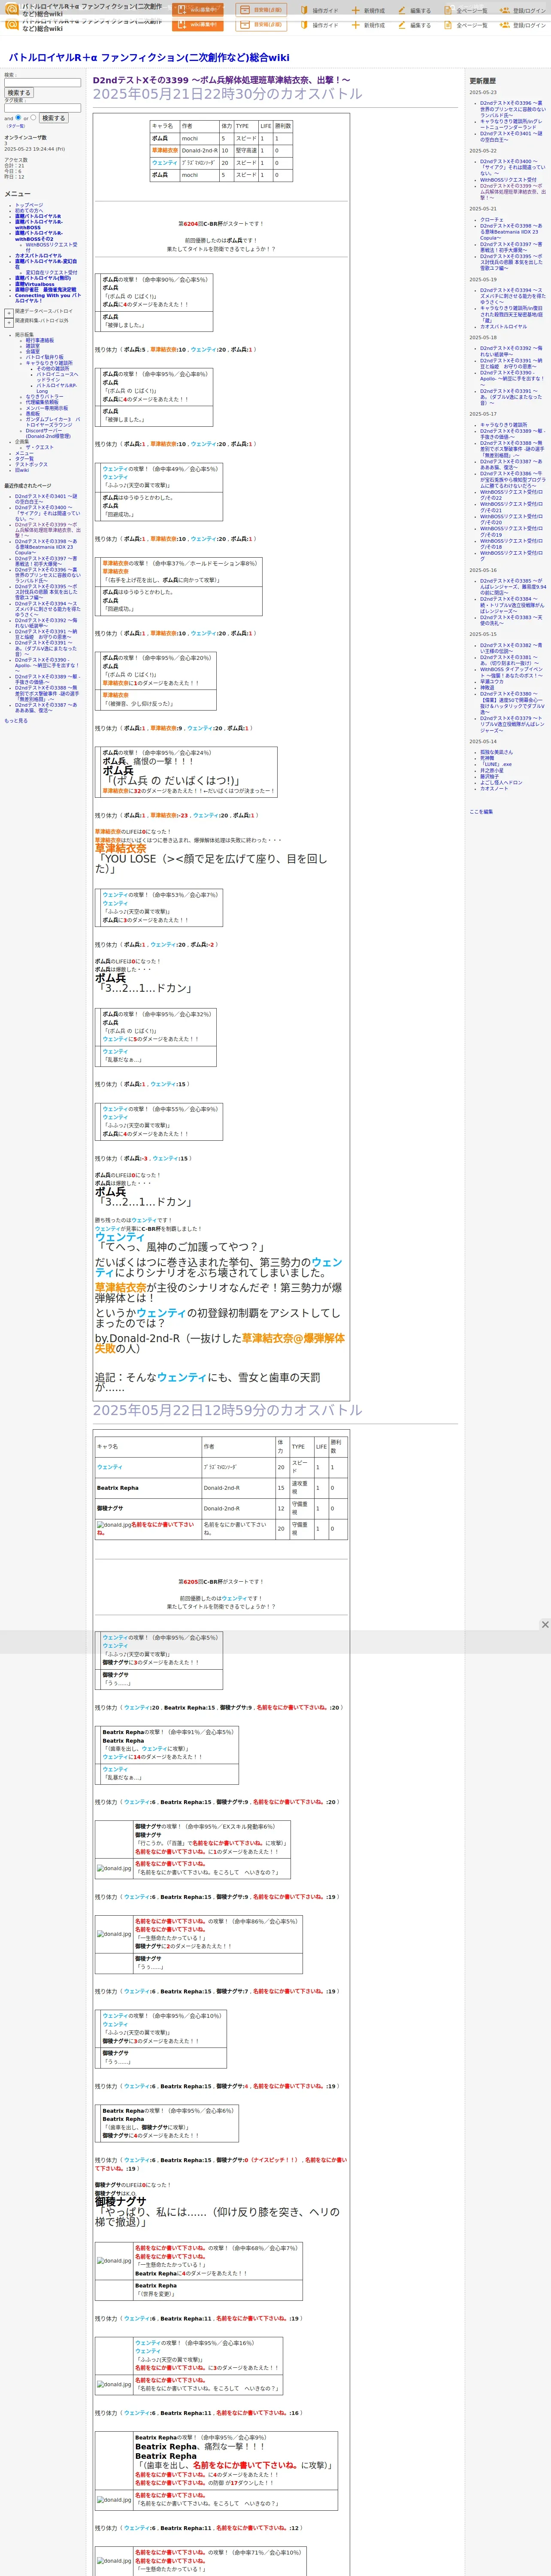Close the overlay banner with the X icon

click(x=545, y=1625)
